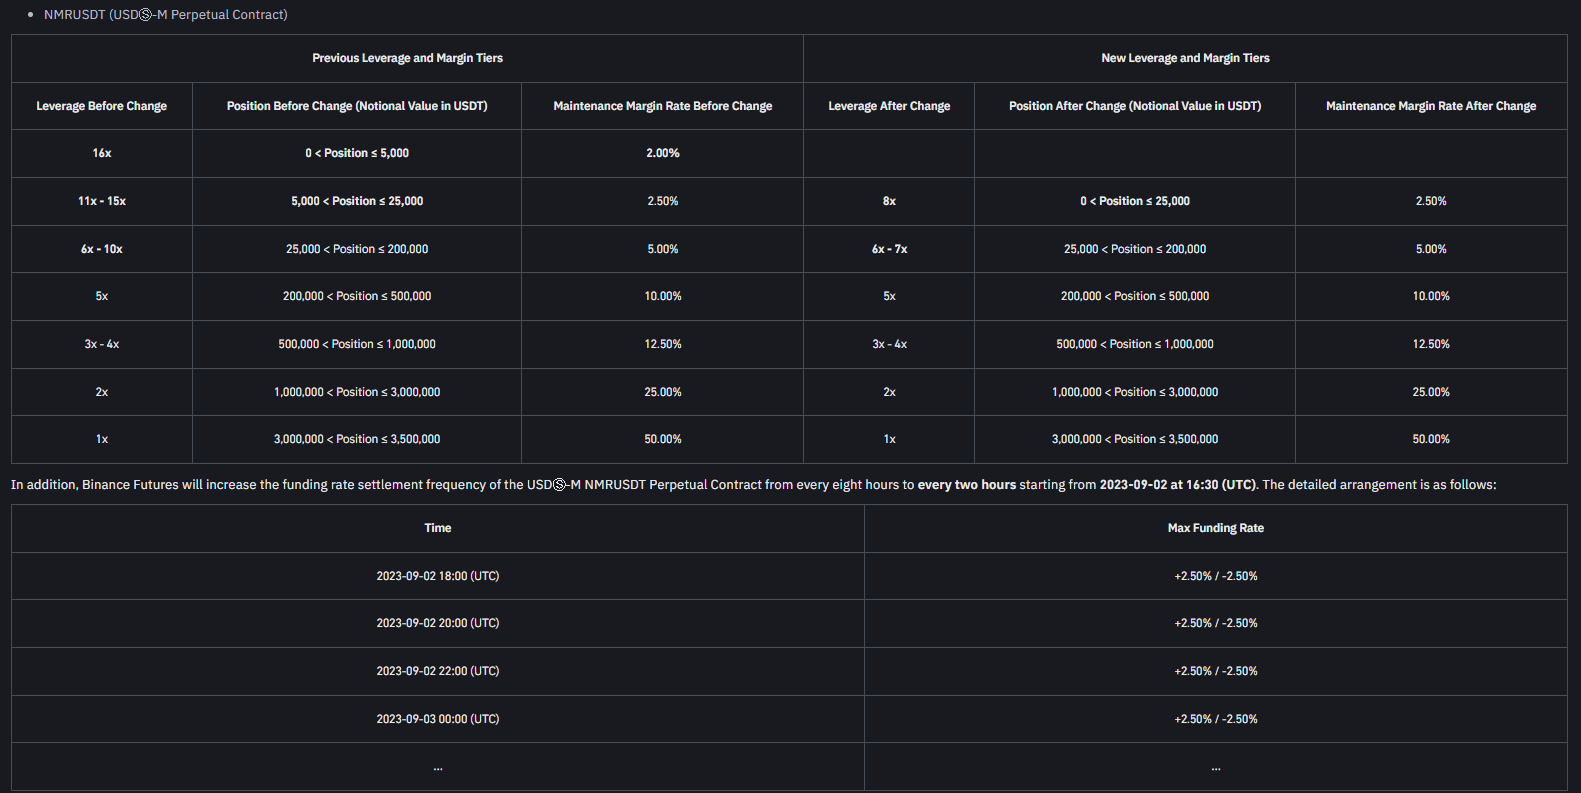Viewport: 1581px width, 793px height.
Task: Select the "Position After Change" column header
Action: [x=1134, y=106]
